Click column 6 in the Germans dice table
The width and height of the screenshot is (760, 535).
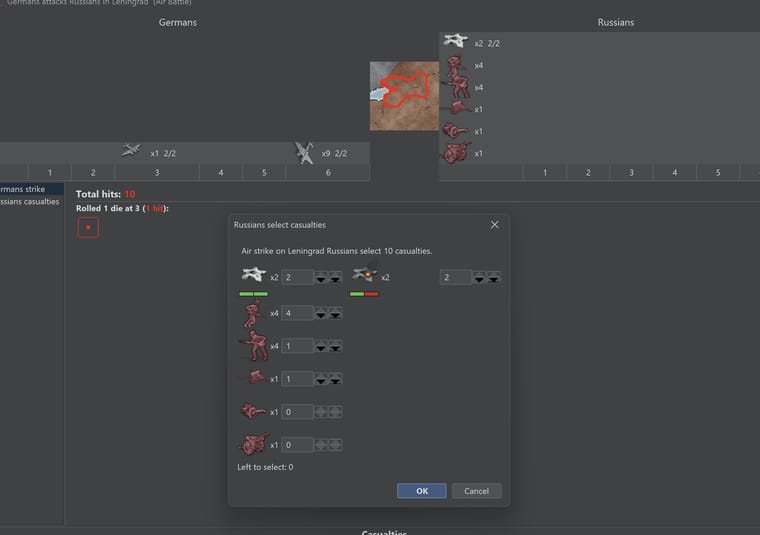point(328,173)
